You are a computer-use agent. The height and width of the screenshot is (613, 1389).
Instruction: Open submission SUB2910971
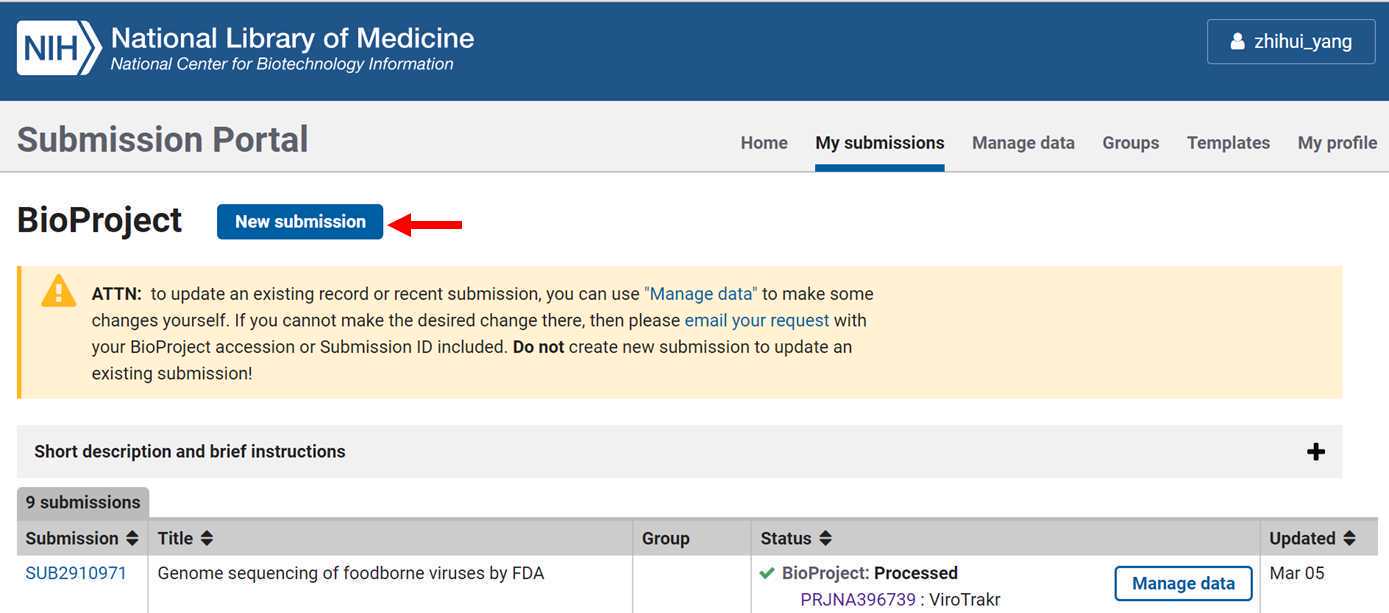[76, 574]
